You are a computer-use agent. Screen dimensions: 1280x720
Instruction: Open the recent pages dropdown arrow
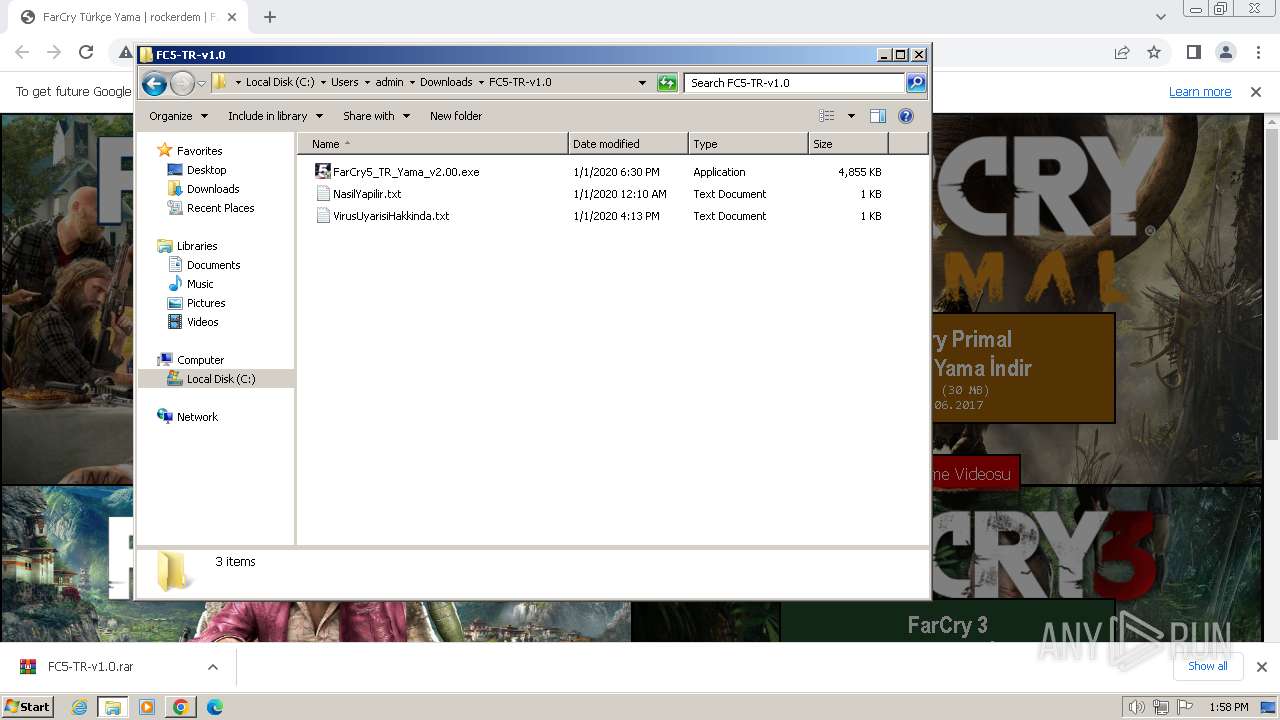[x=201, y=83]
